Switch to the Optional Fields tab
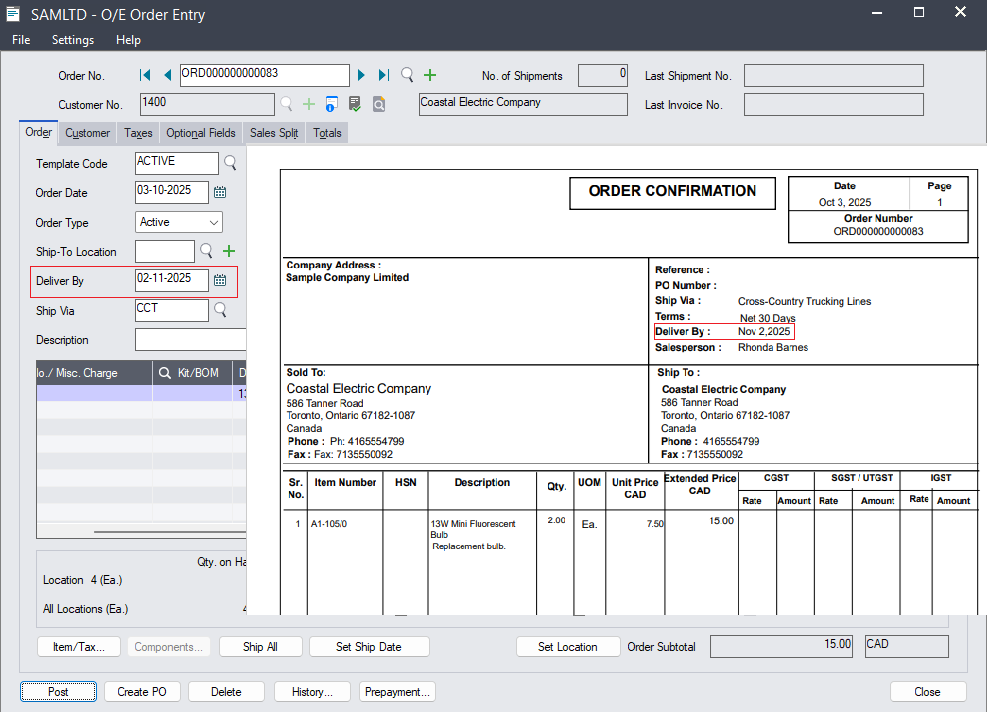Image resolution: width=987 pixels, height=712 pixels. click(201, 133)
